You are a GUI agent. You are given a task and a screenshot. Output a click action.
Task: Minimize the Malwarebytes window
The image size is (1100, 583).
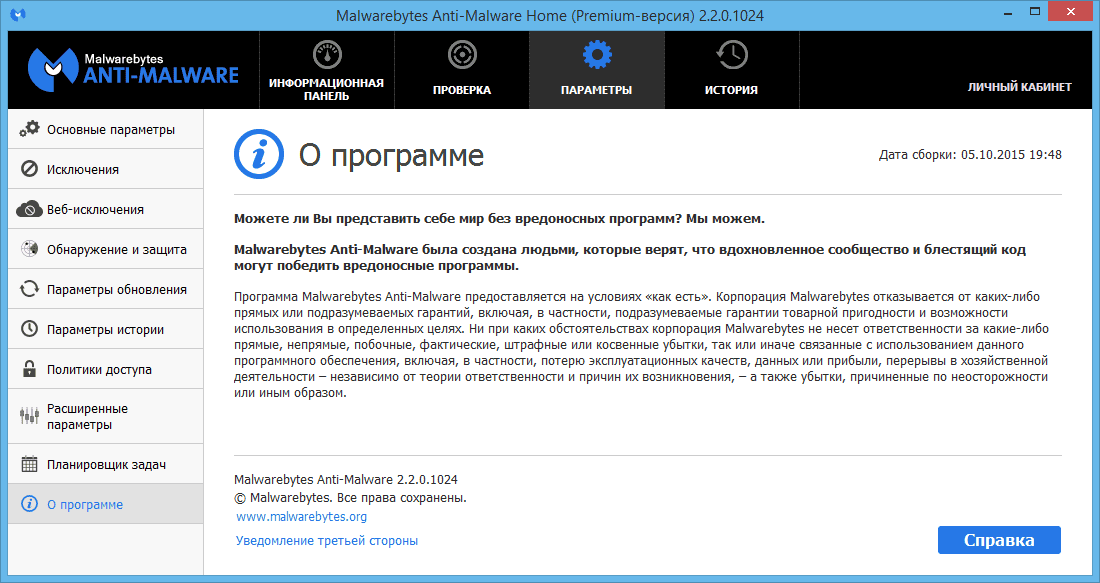1008,13
